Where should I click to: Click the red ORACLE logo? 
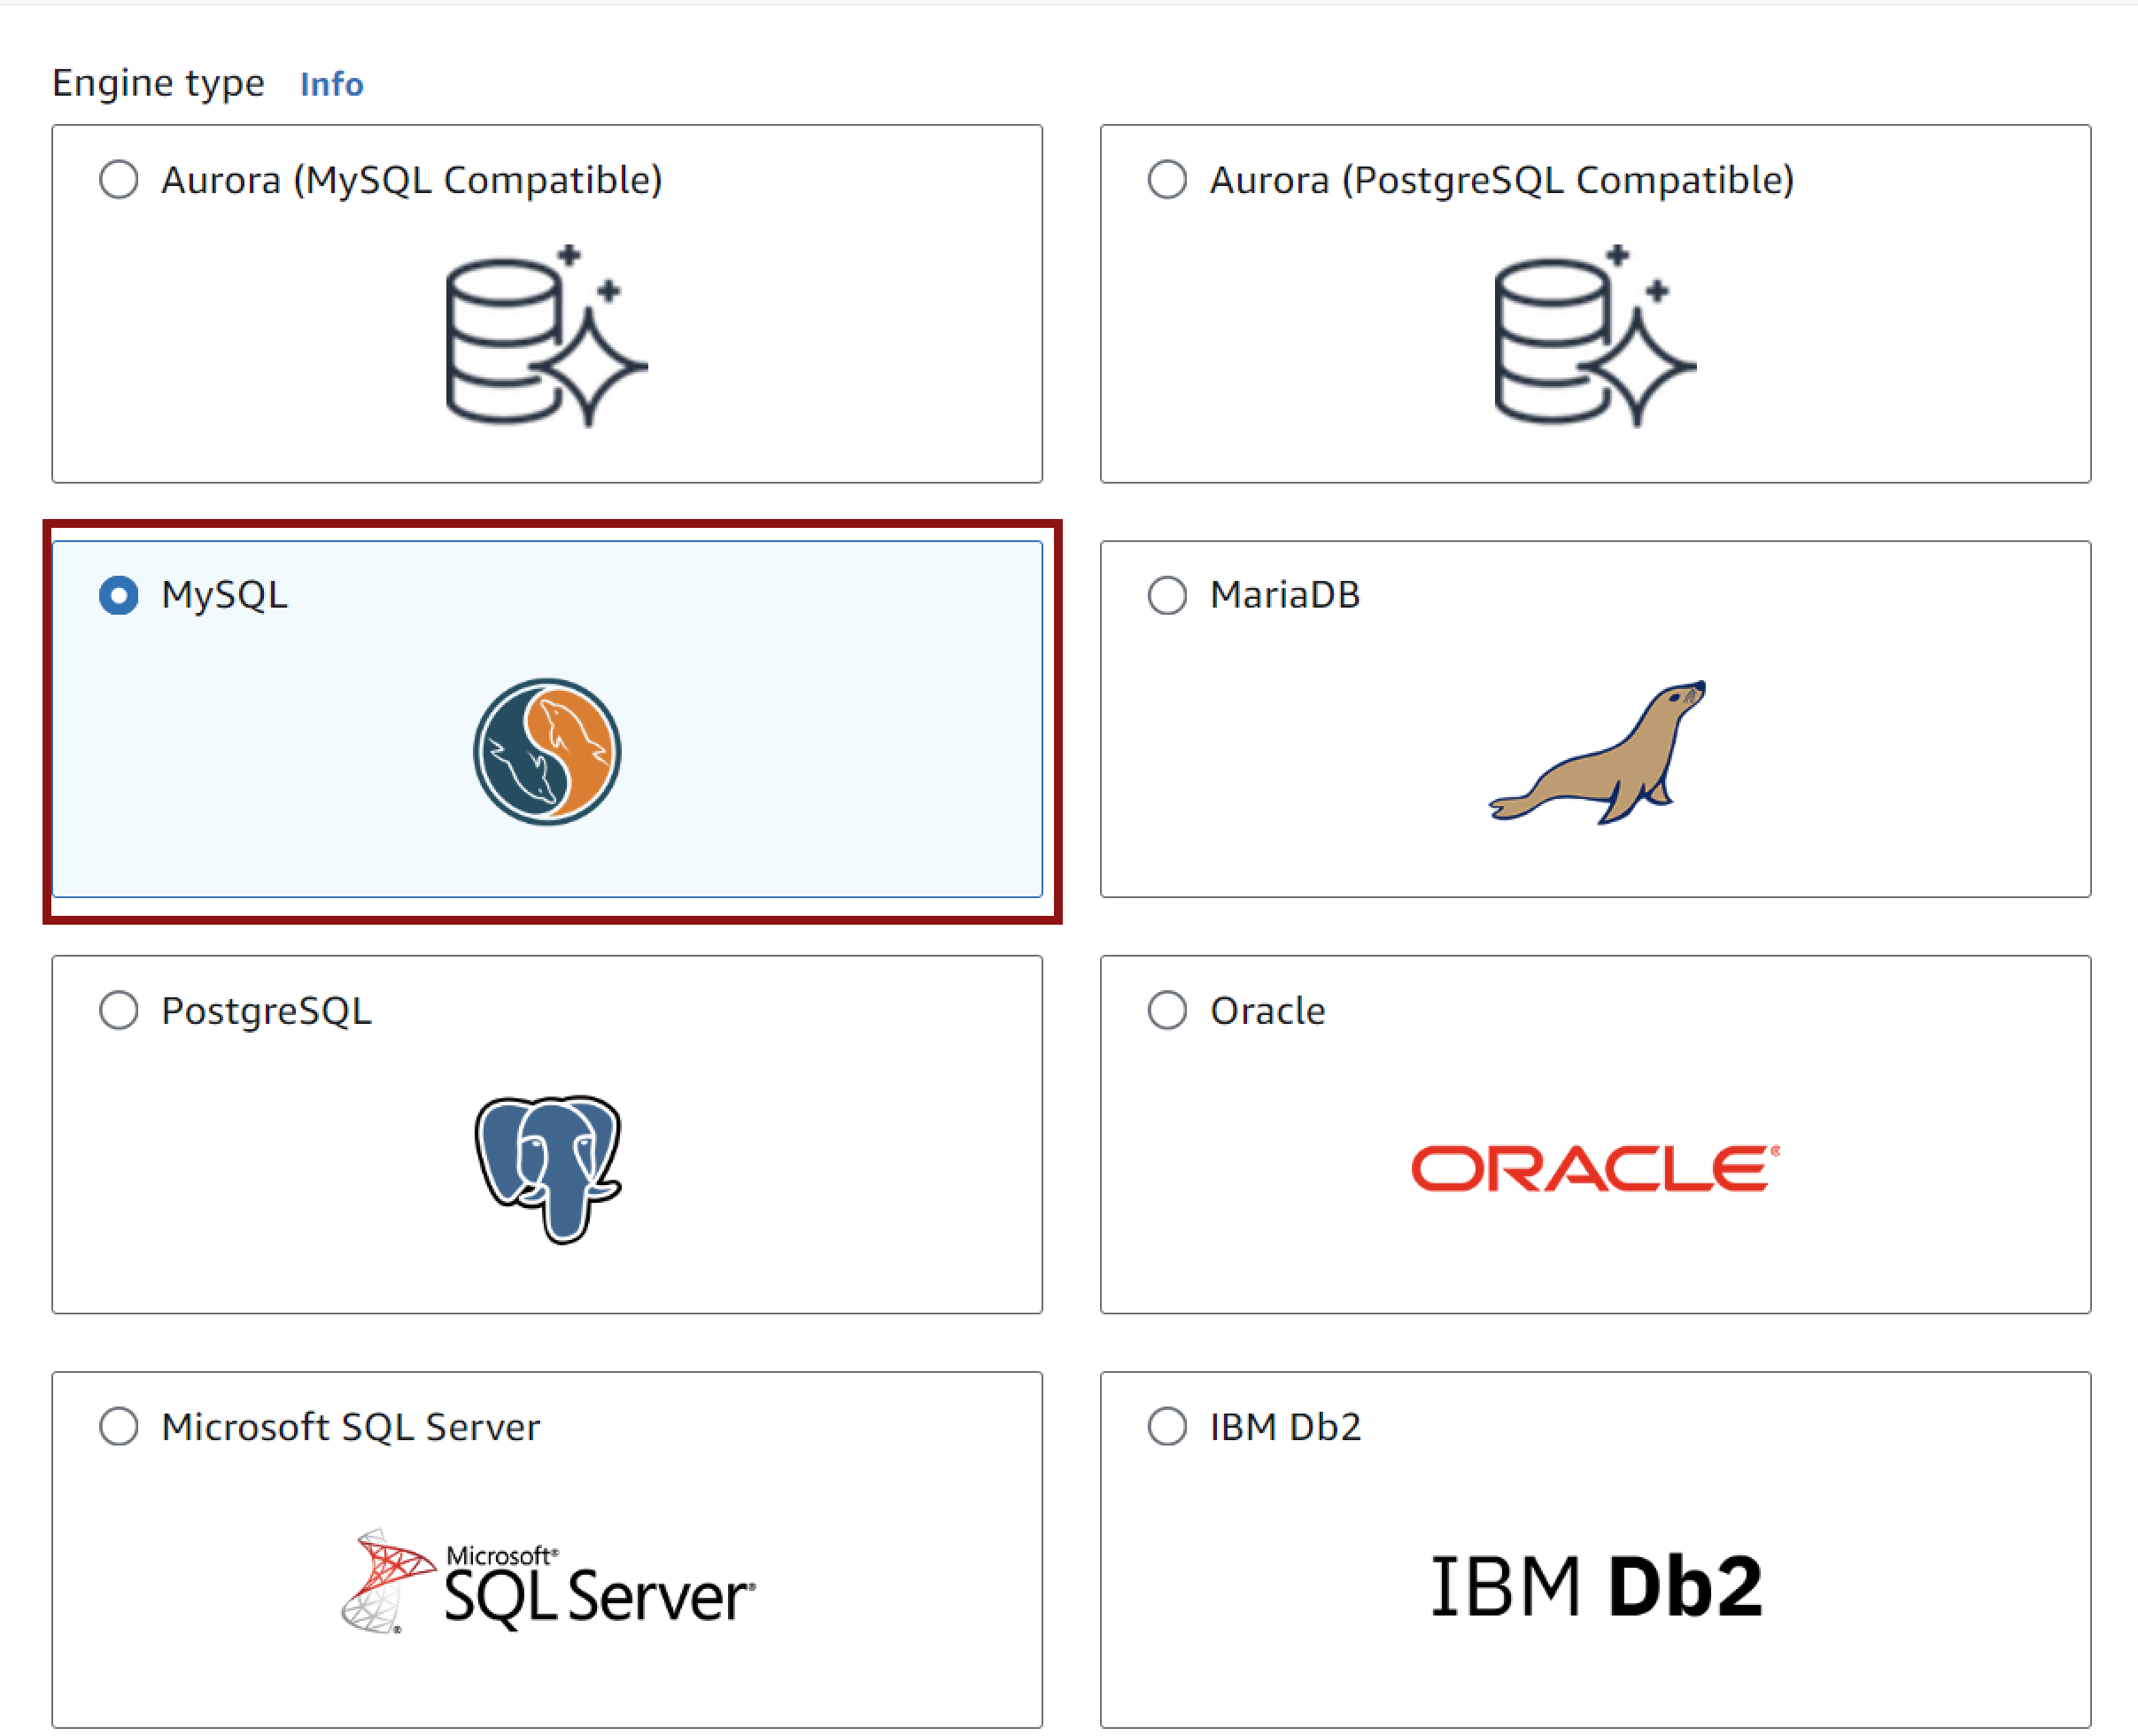pyautogui.click(x=1595, y=1169)
